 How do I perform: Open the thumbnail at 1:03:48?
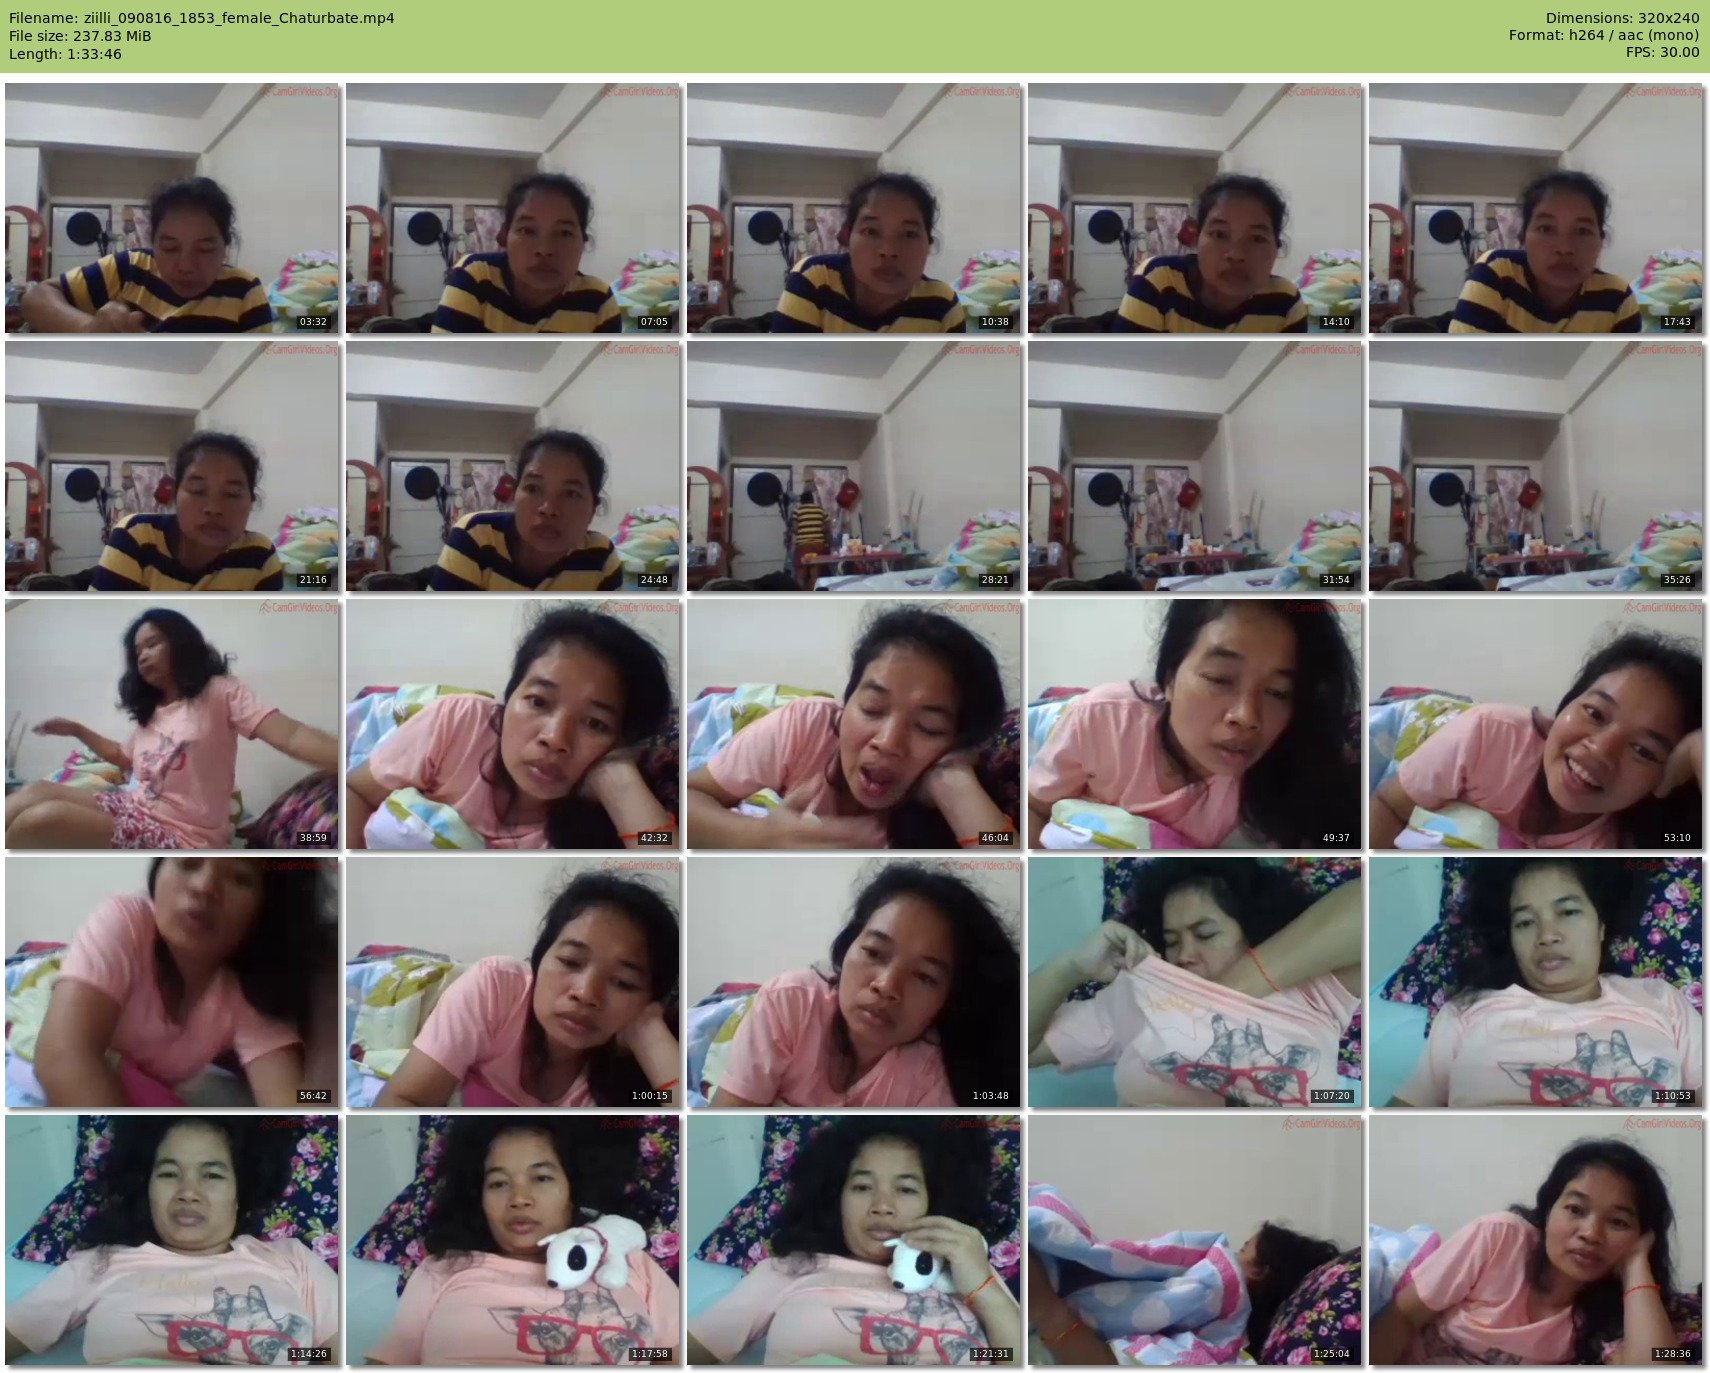854,982
